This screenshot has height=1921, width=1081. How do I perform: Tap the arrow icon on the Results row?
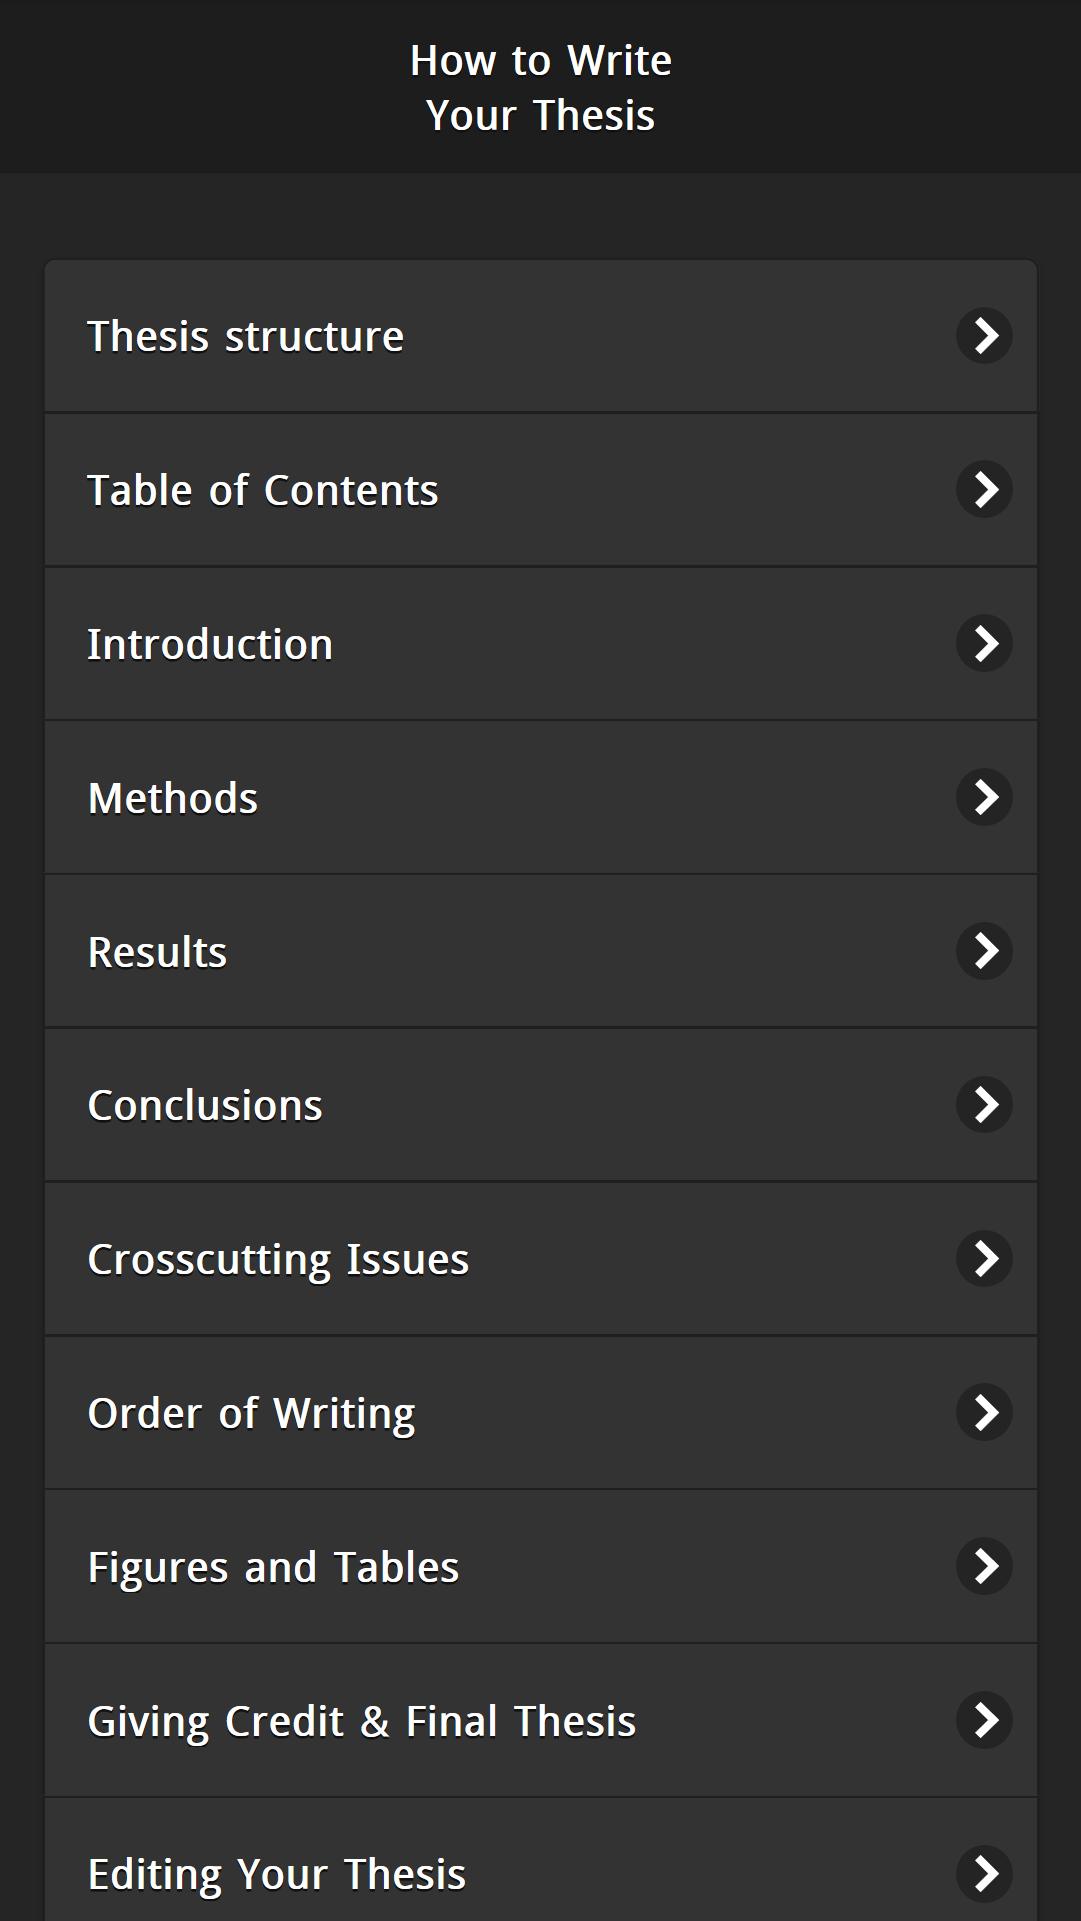click(985, 951)
